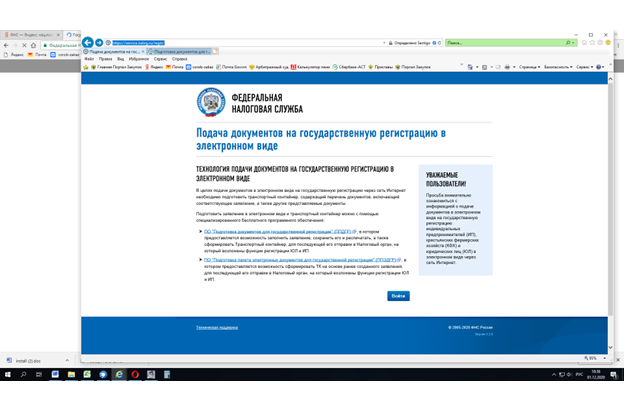The width and height of the screenshot is (624, 413).
Task: Open File Explorer from the taskbar
Action: pyautogui.click(x=71, y=374)
